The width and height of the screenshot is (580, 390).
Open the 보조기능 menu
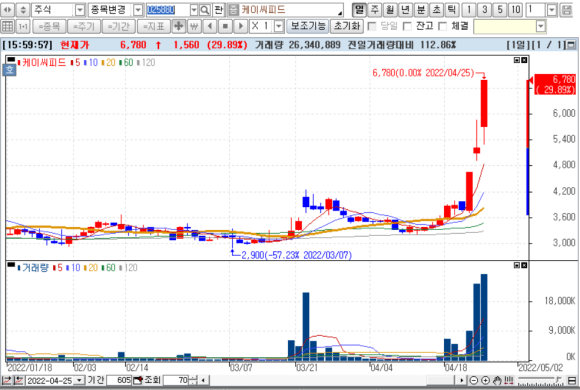pyautogui.click(x=308, y=26)
